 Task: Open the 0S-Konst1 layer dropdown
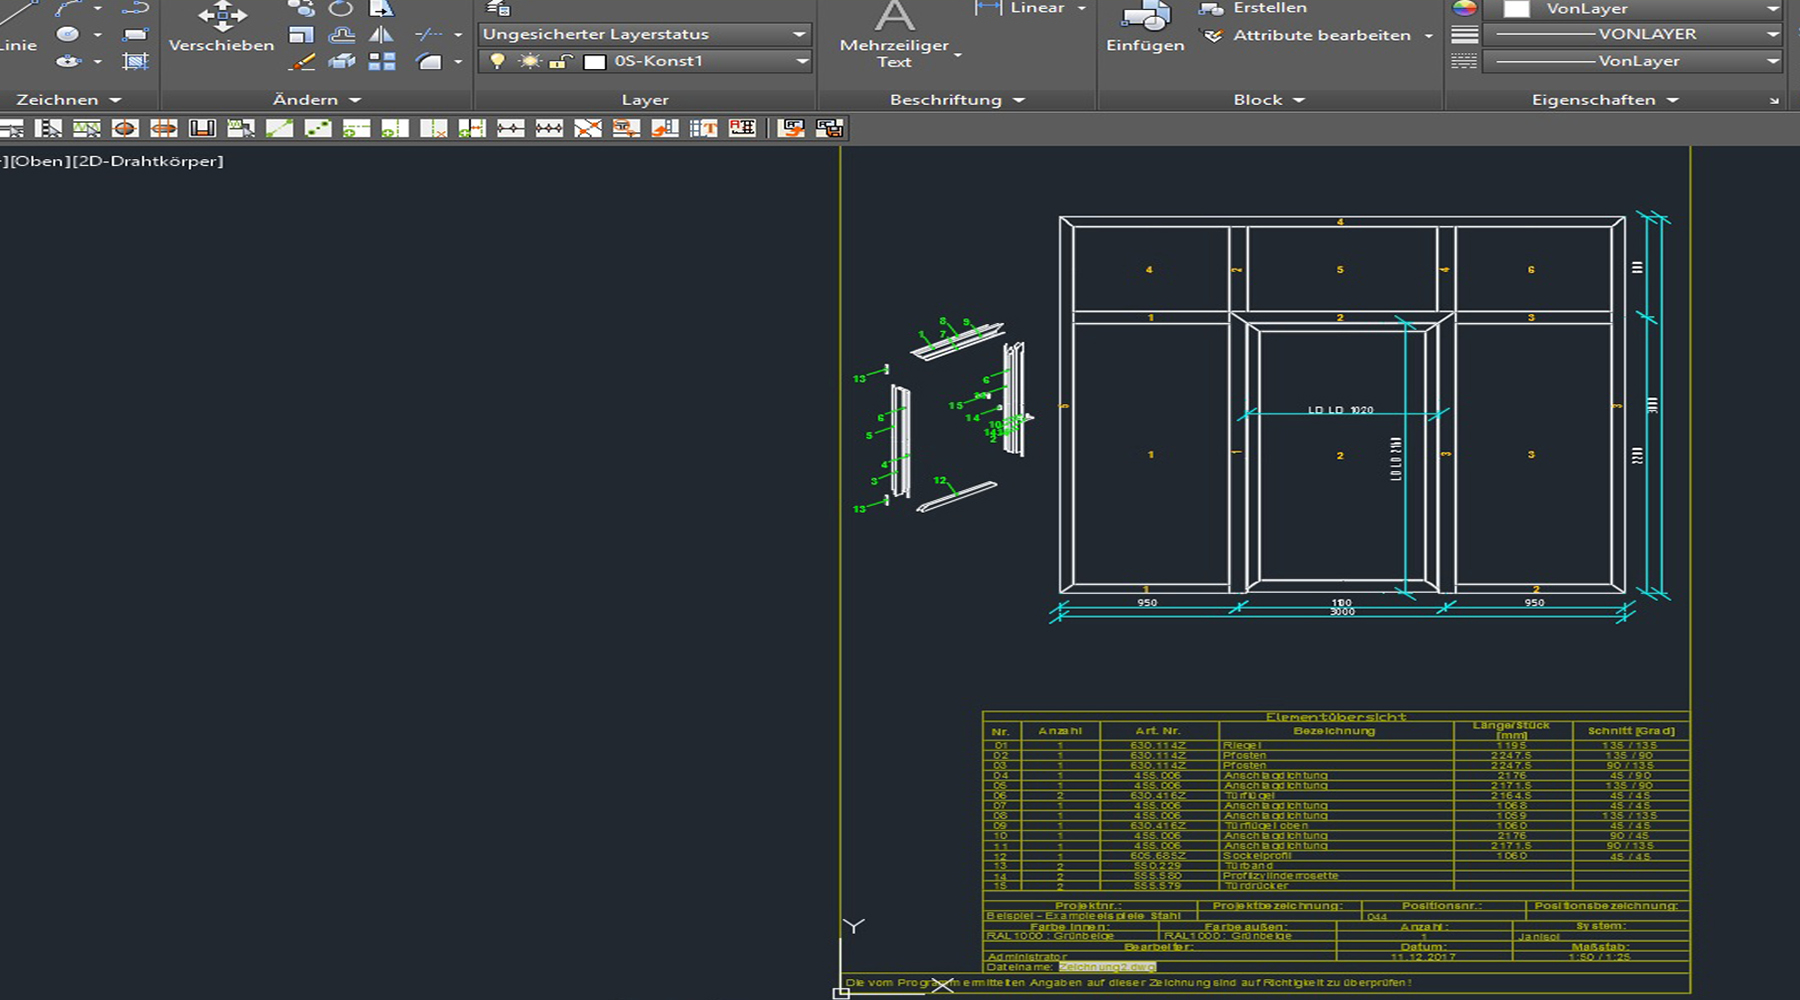[645, 61]
